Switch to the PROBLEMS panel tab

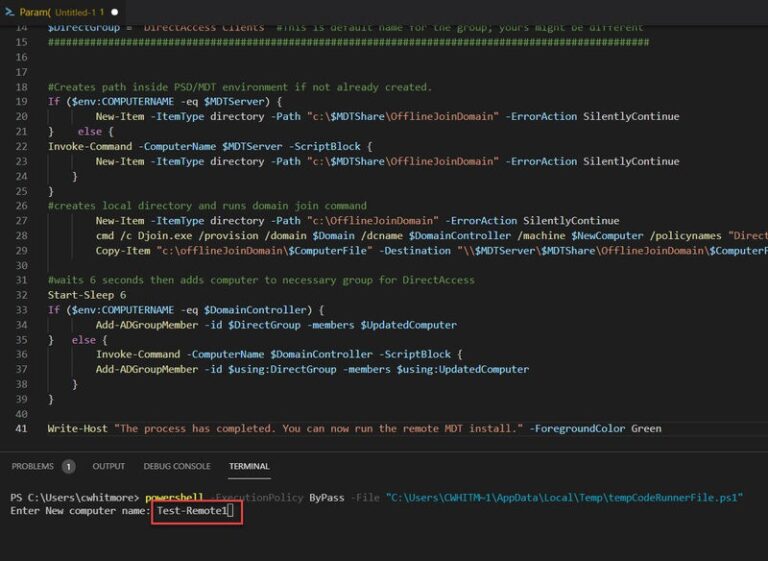32,466
